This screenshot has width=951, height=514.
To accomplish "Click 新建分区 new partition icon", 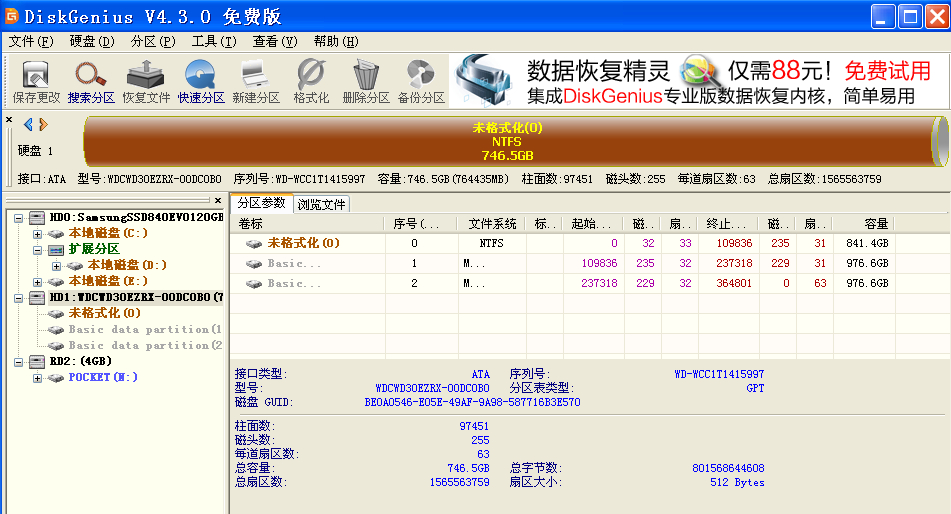I will [x=256, y=82].
